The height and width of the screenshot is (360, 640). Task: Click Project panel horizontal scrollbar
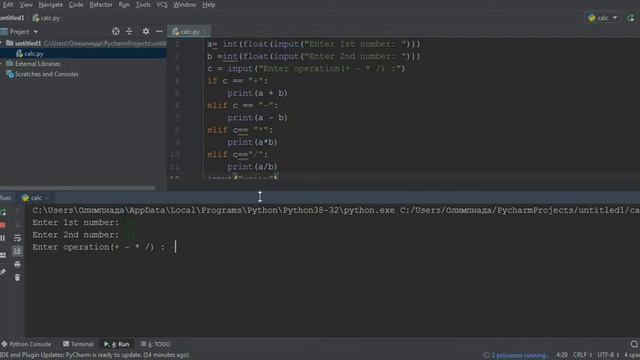click(78, 188)
